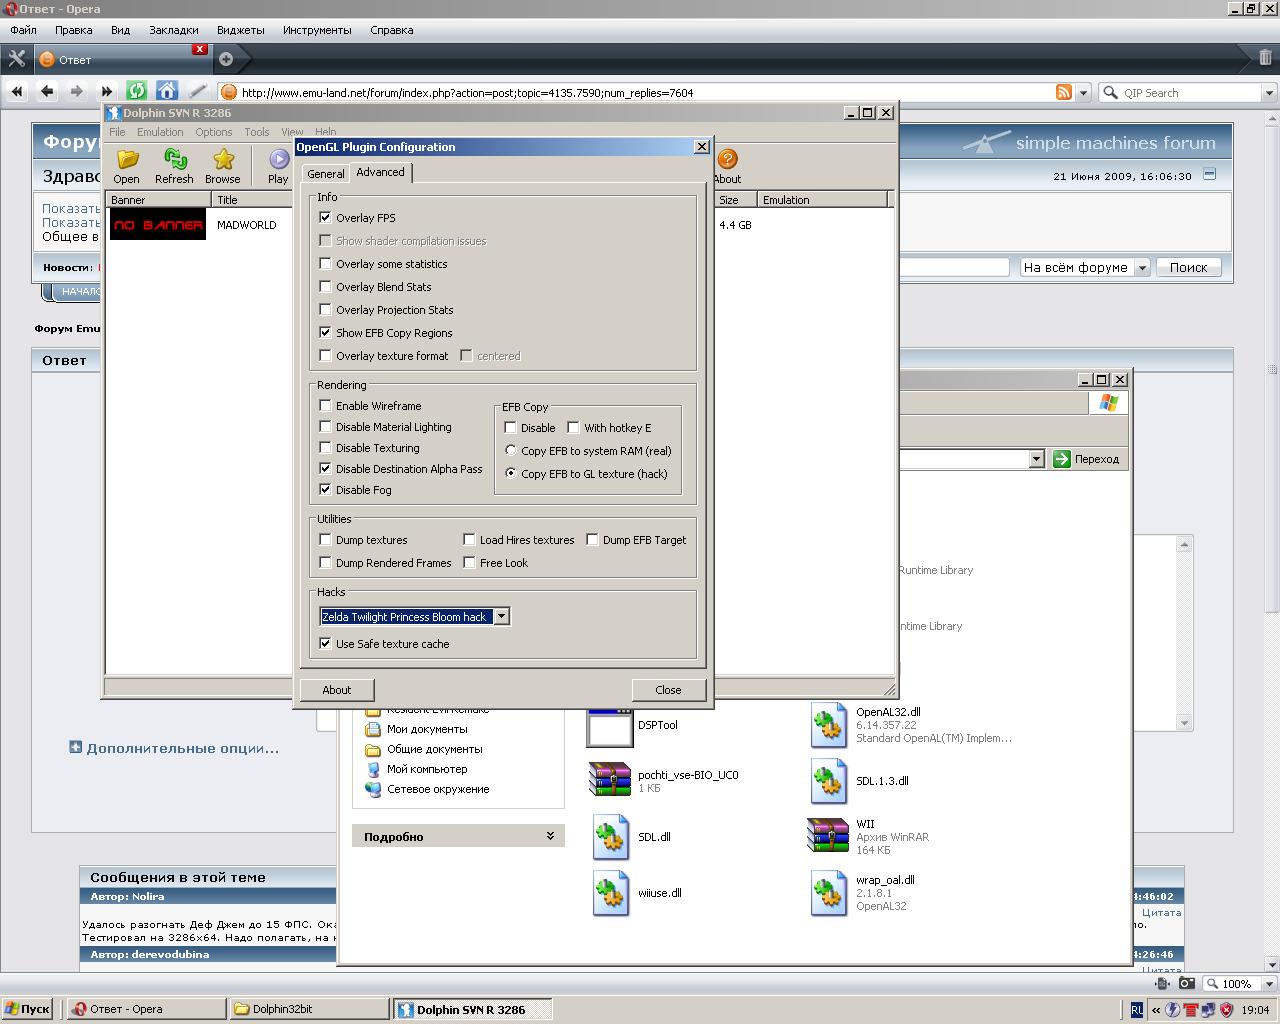Open DSPTool file icon in Explorer

[609, 727]
